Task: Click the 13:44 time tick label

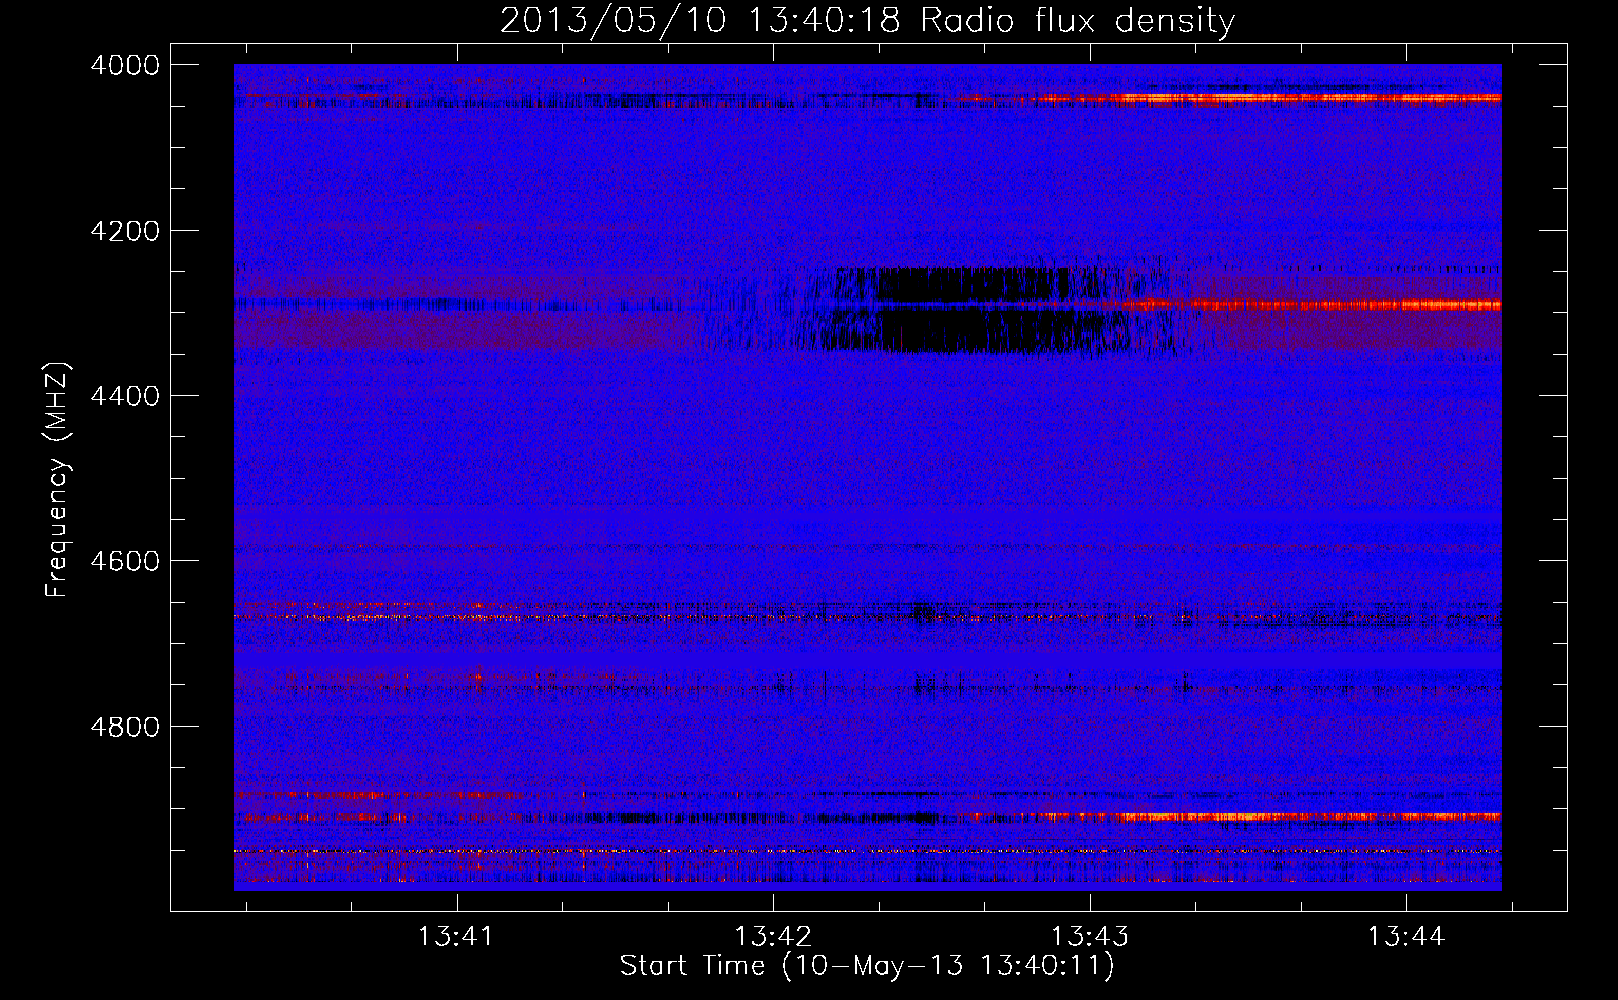Action: click(x=1406, y=937)
